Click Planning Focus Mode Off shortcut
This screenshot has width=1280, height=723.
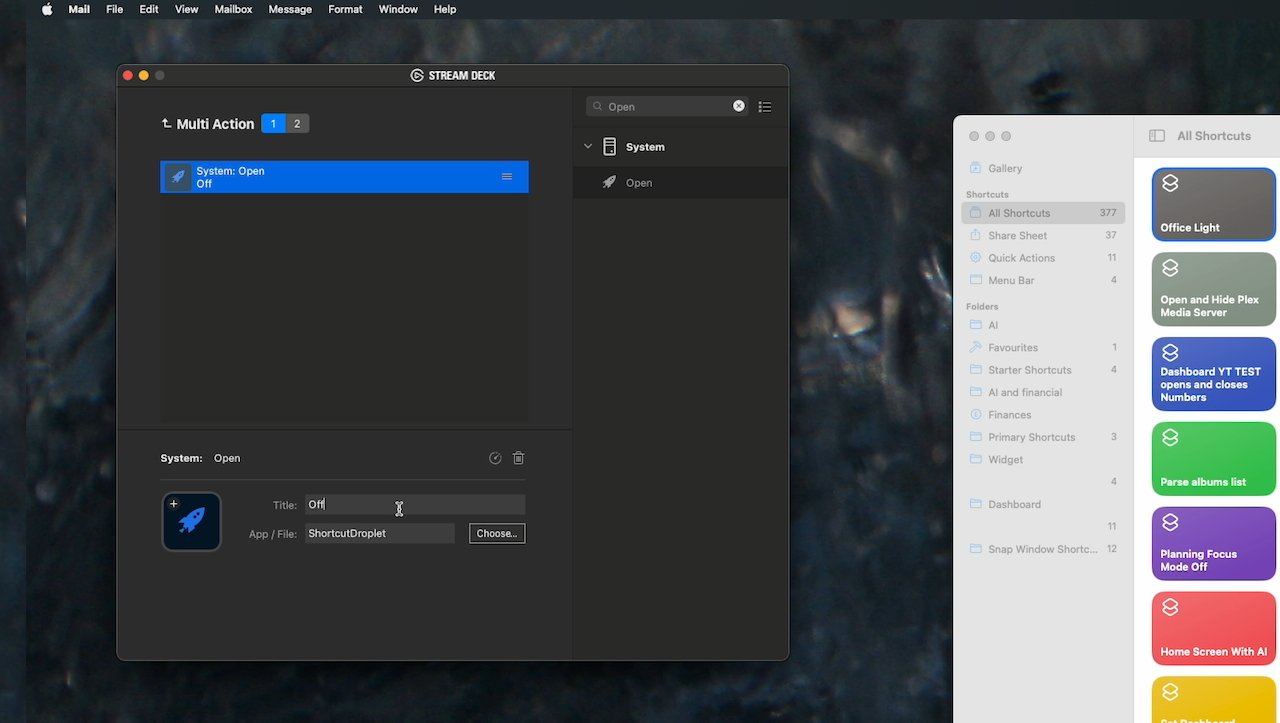[x=1214, y=544]
